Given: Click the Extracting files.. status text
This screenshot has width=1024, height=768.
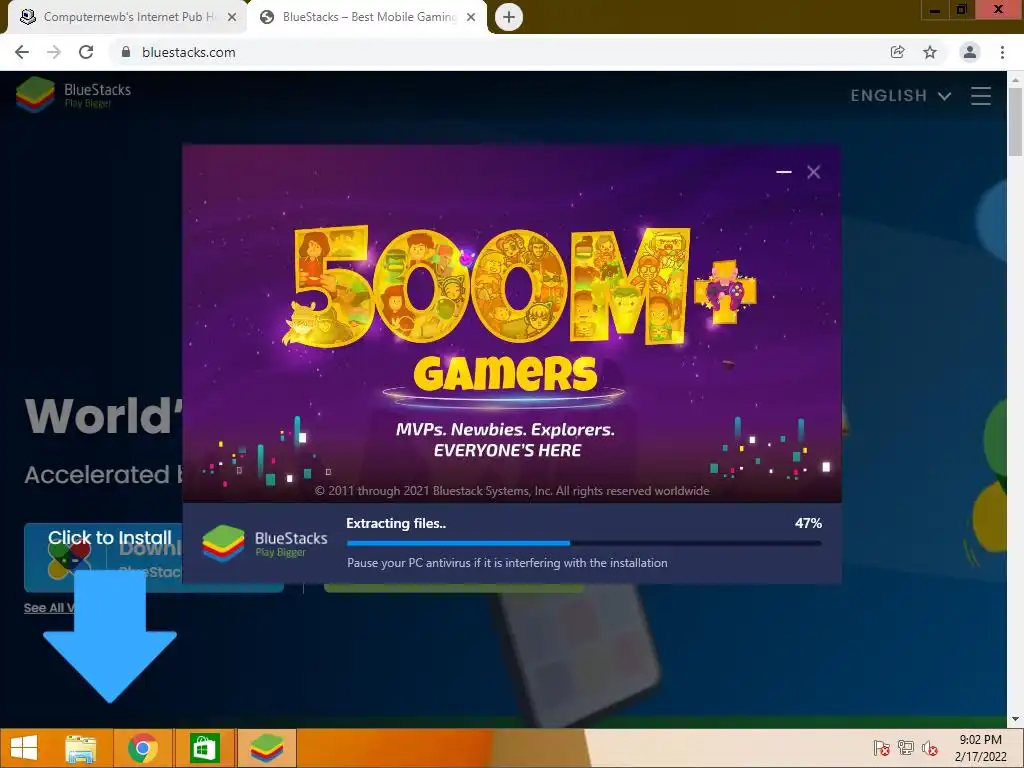Looking at the screenshot, I should click(396, 523).
